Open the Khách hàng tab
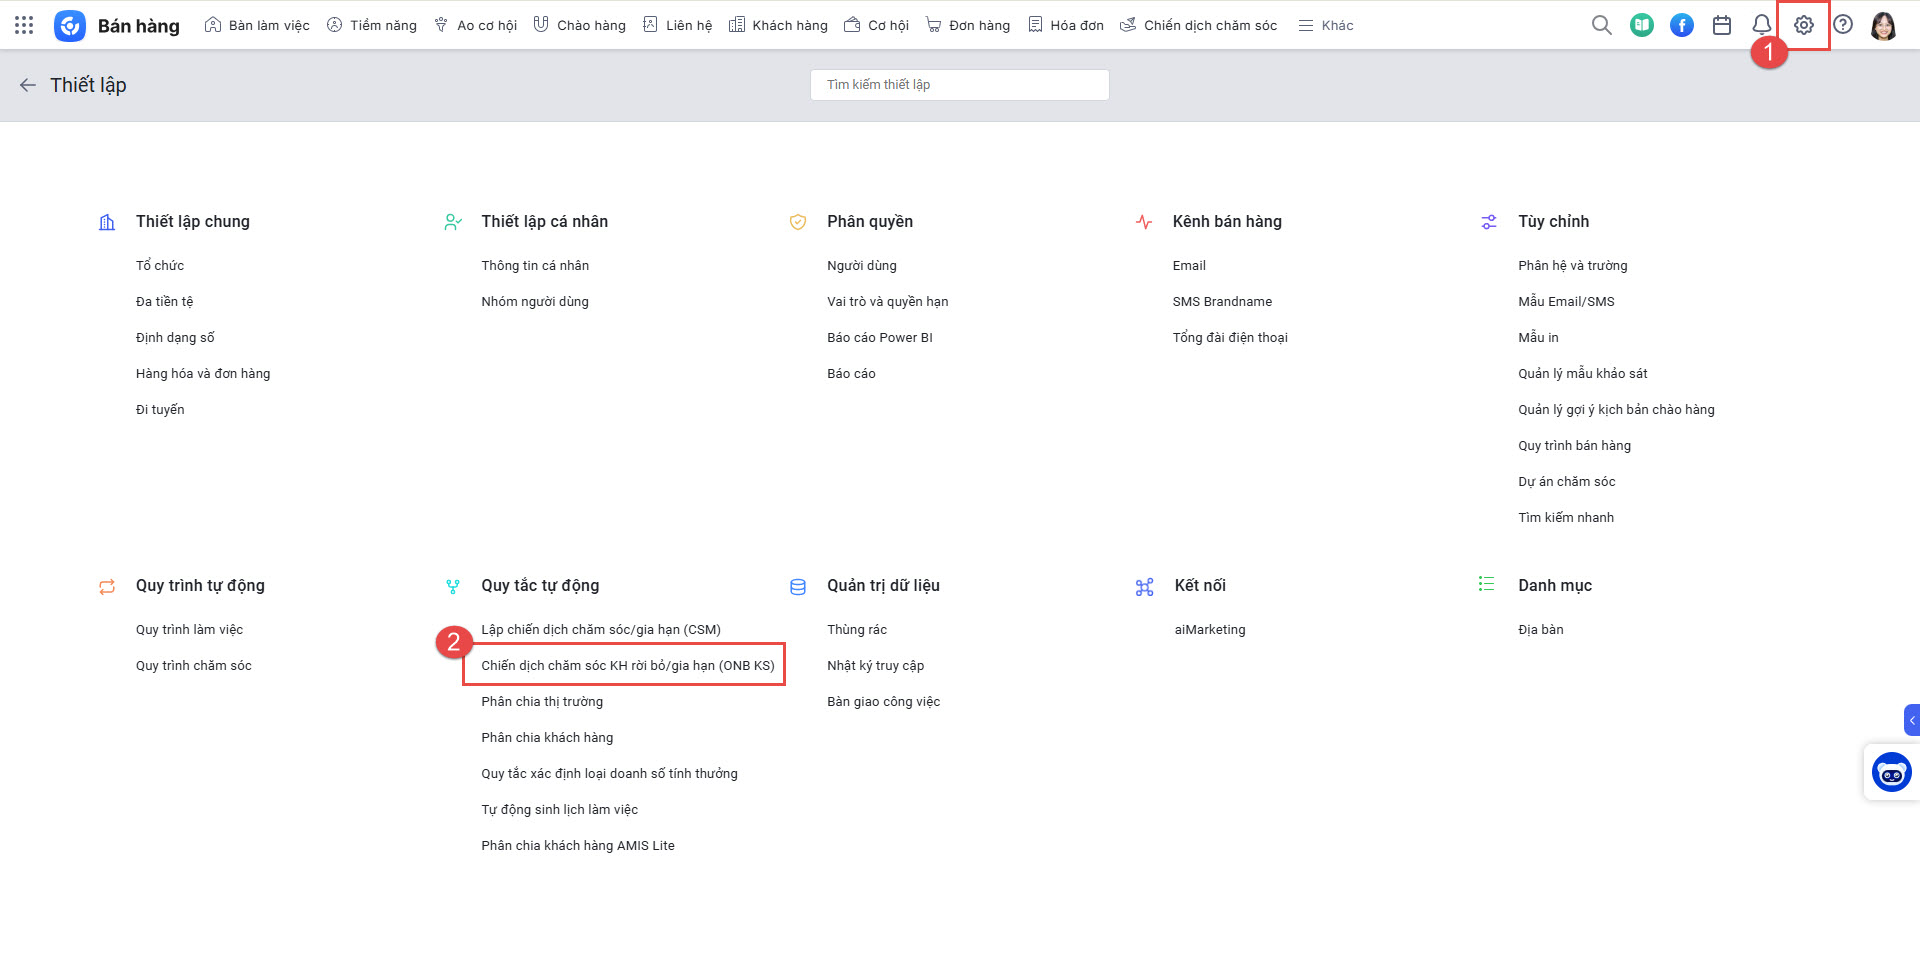 pos(778,25)
